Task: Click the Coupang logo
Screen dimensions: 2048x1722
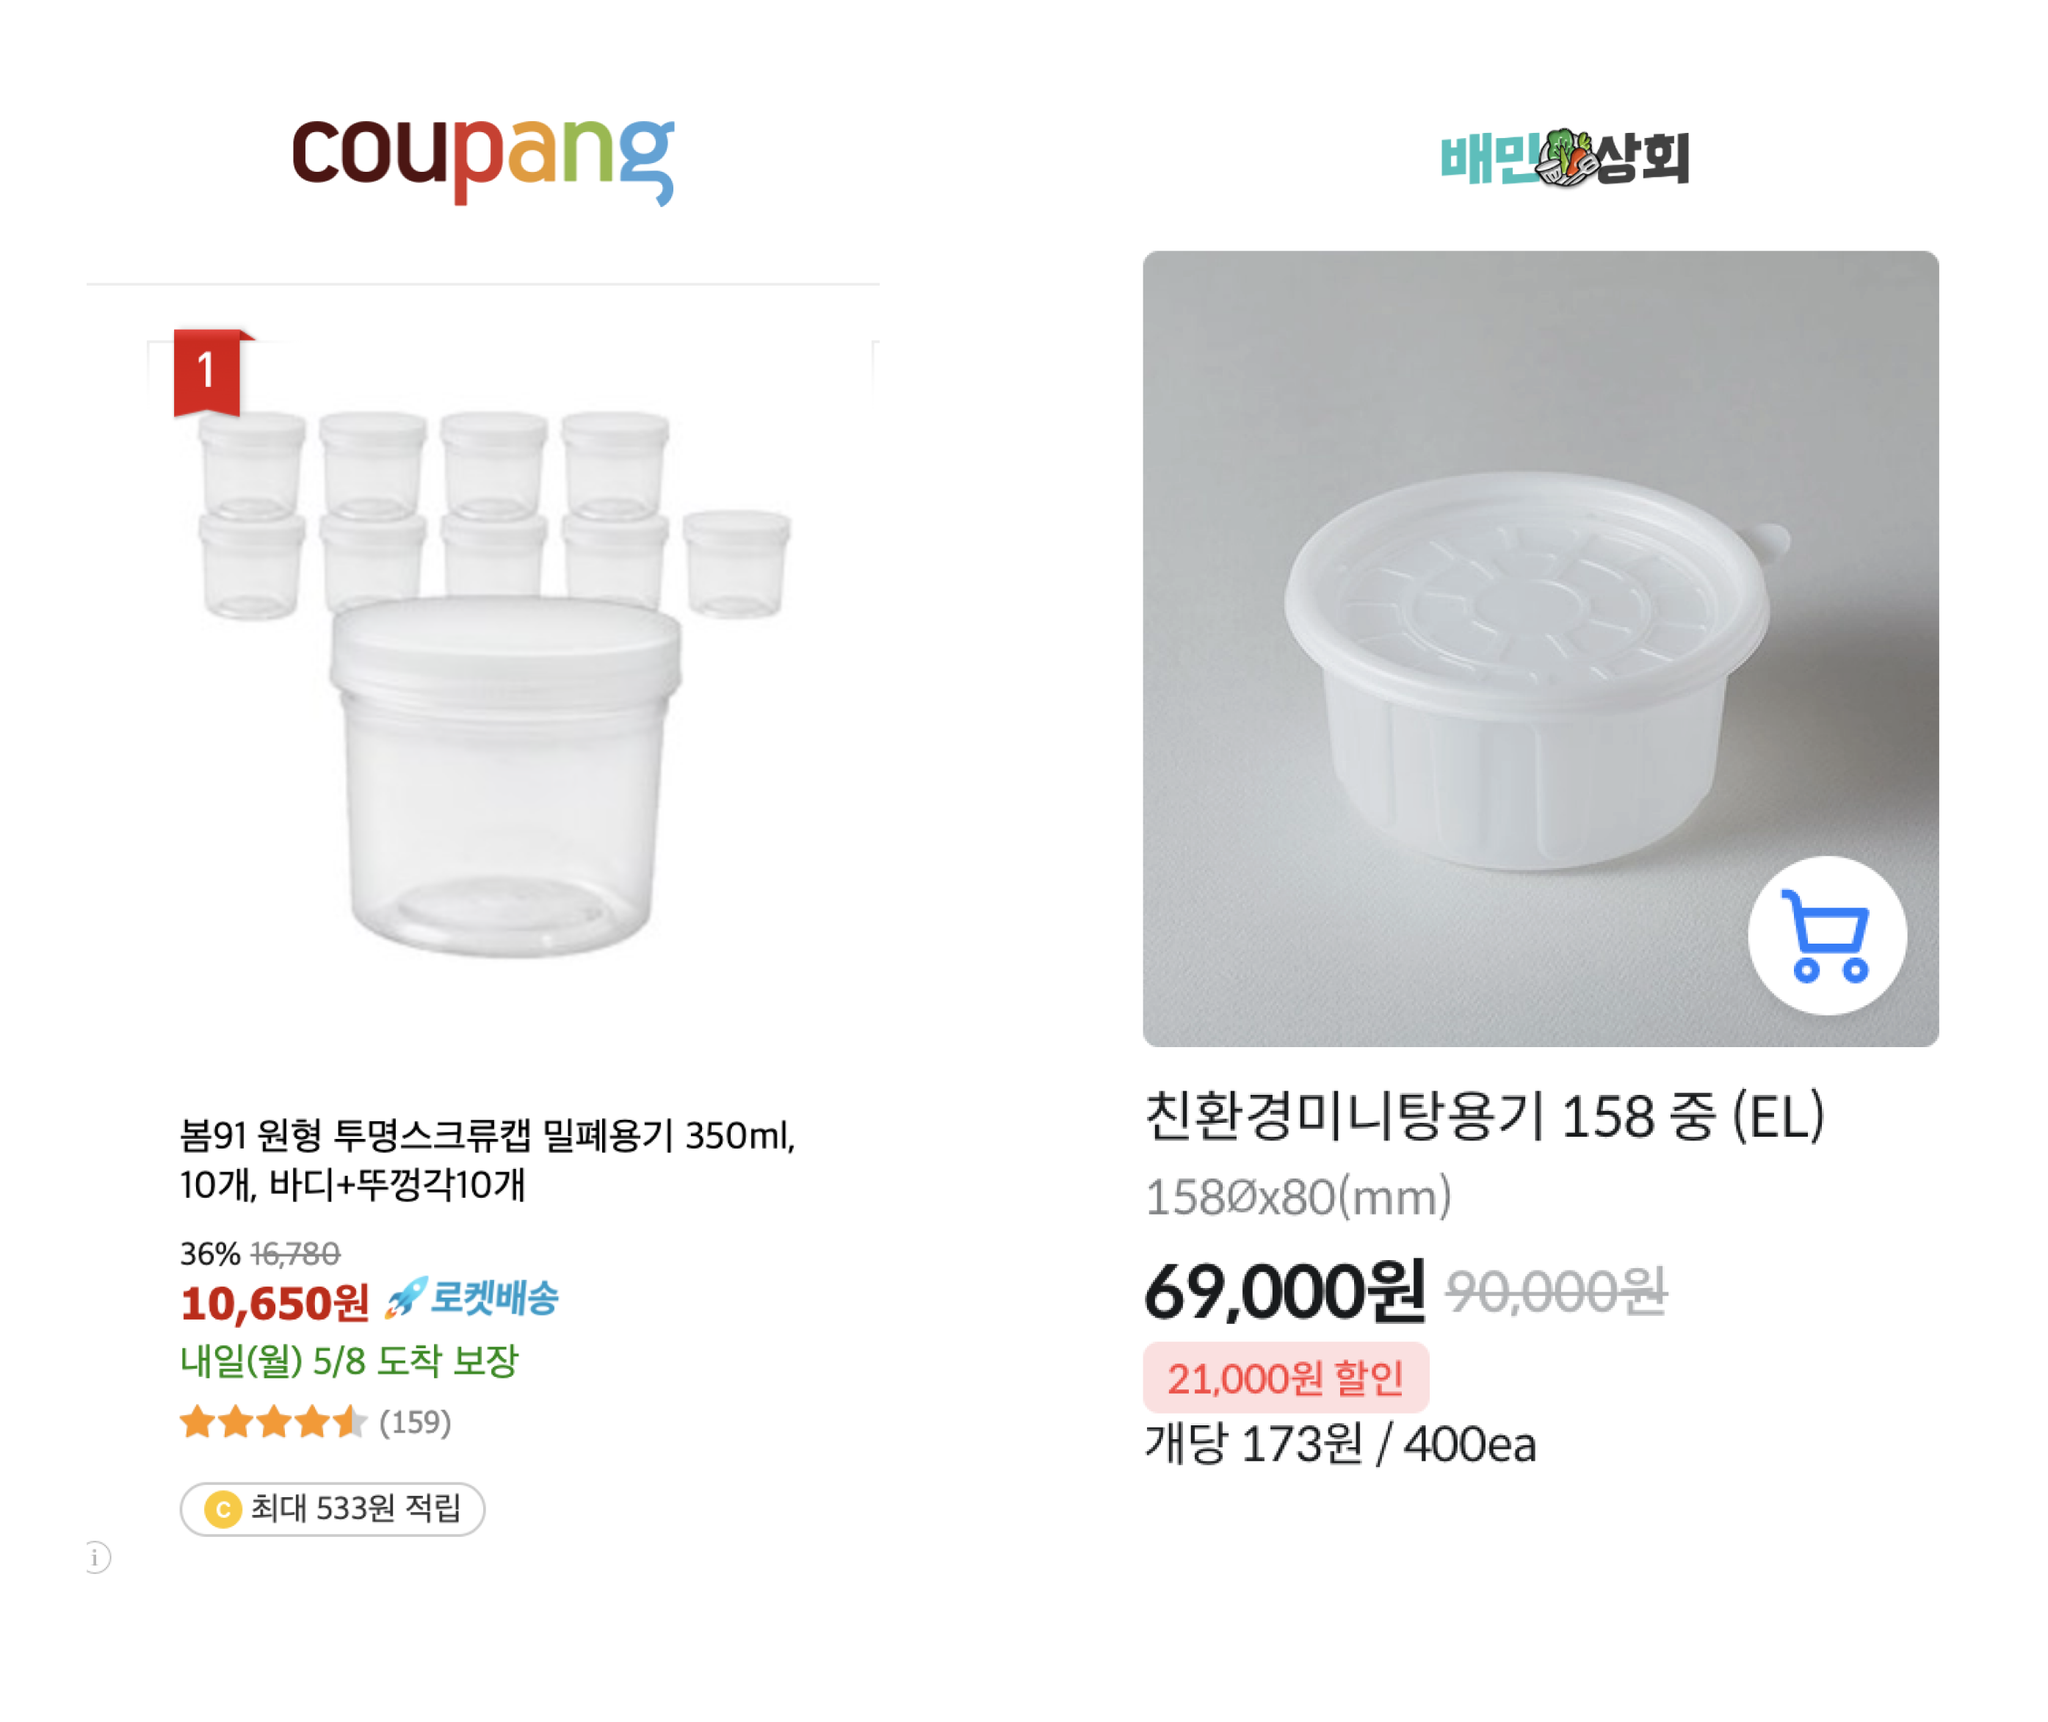Action: click(482, 158)
